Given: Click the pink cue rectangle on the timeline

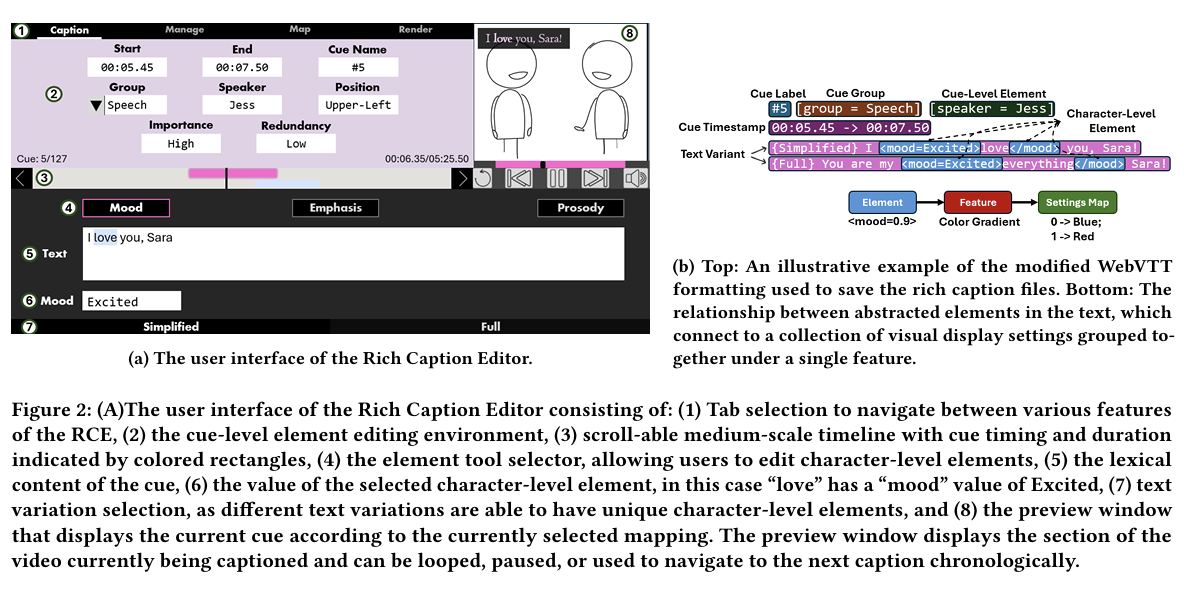Looking at the screenshot, I should [x=232, y=173].
